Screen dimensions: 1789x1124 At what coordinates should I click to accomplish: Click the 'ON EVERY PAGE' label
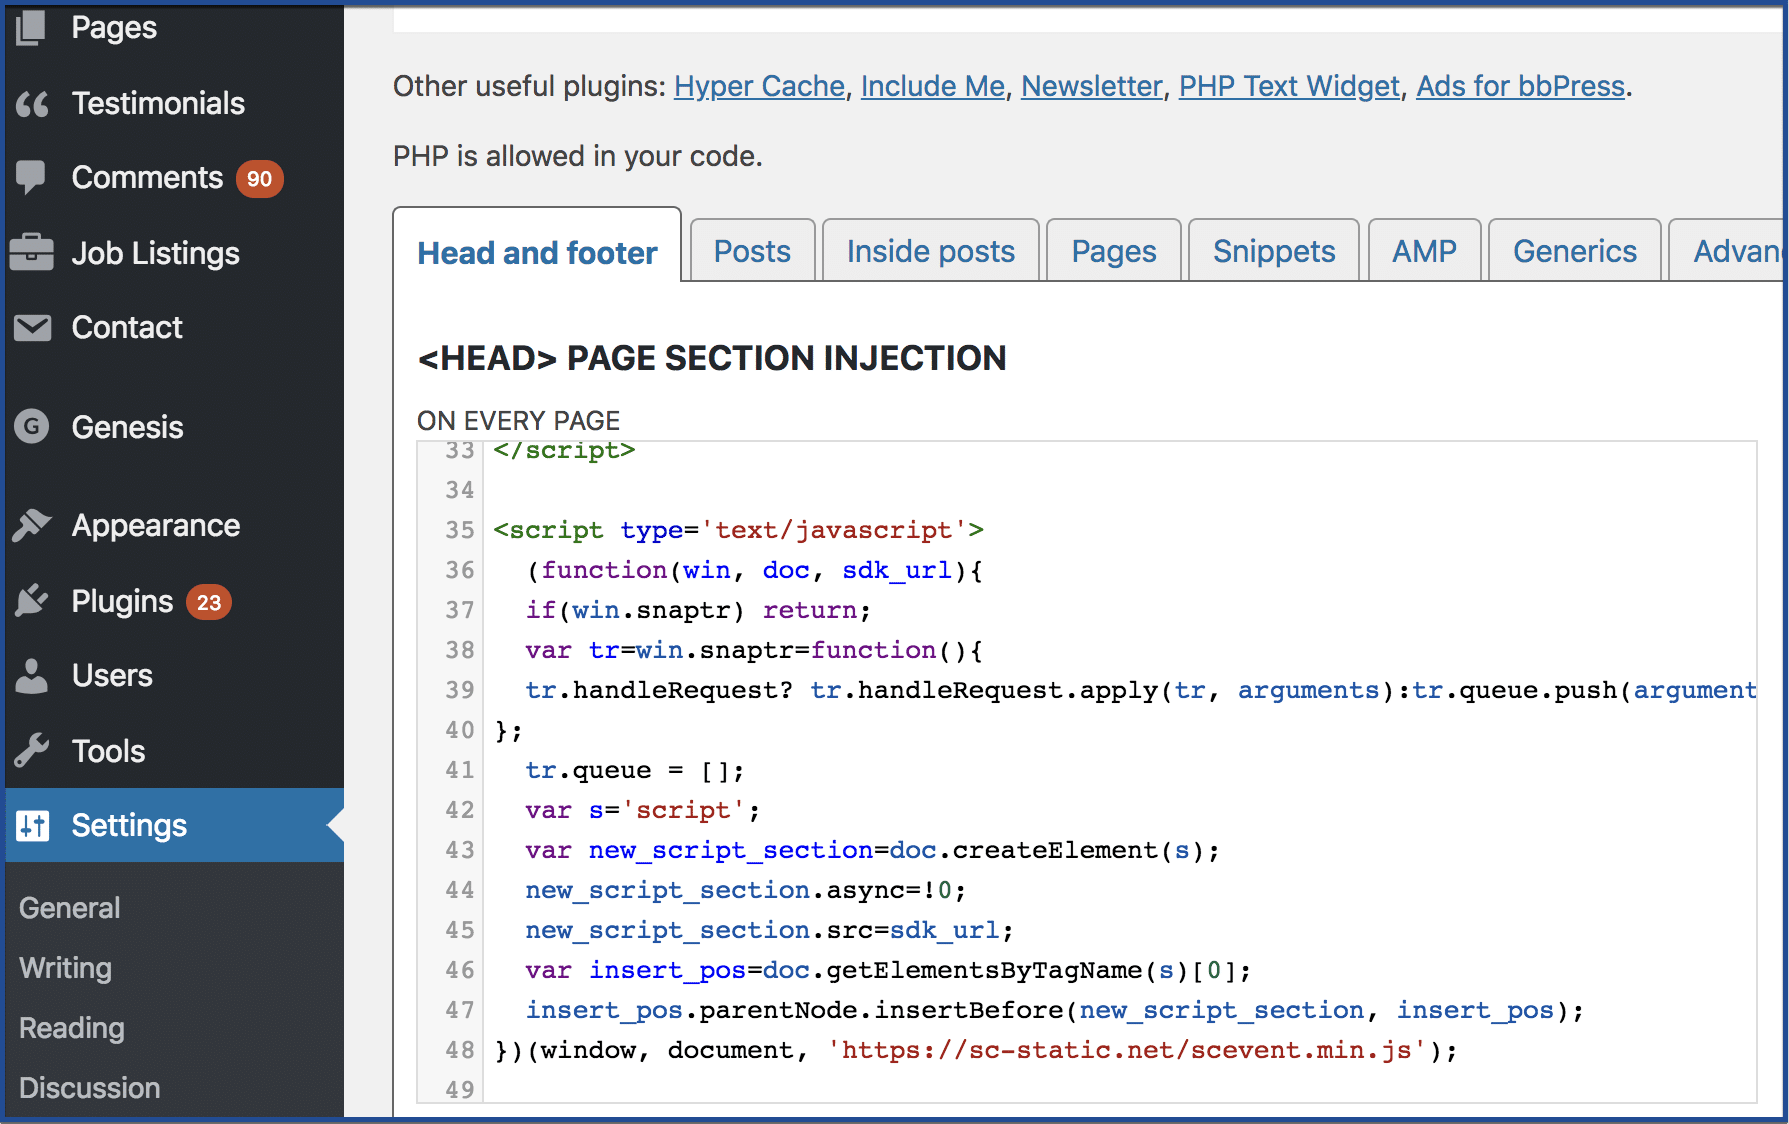pyautogui.click(x=518, y=421)
